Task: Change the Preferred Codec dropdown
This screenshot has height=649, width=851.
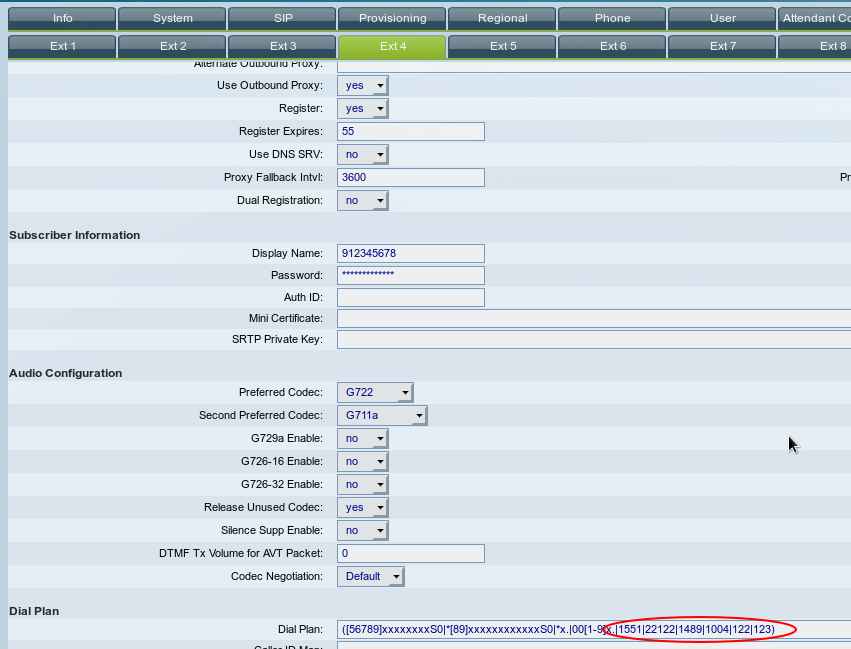Action: click(375, 392)
